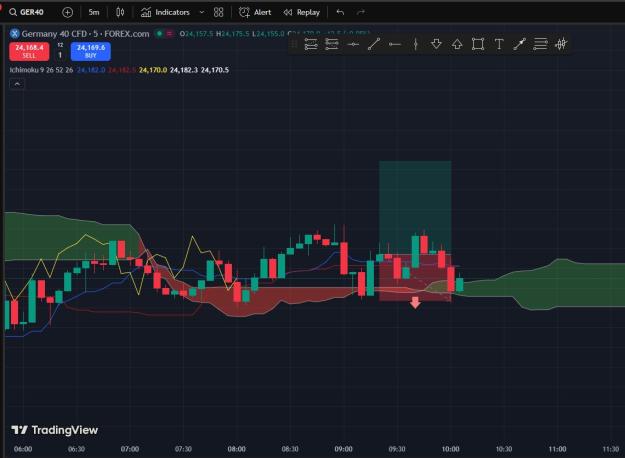Select the vertical line tool
Viewport: 625px width, 458px height.
pyautogui.click(x=415, y=44)
